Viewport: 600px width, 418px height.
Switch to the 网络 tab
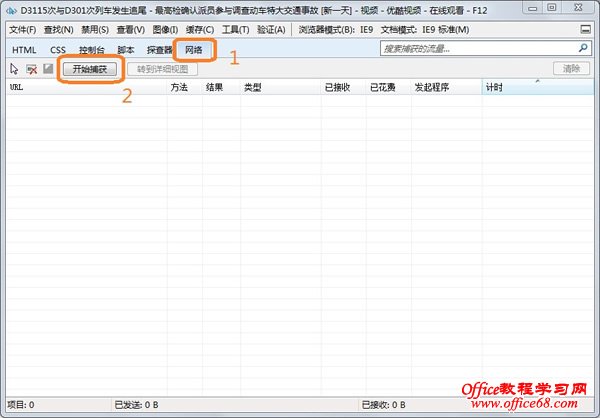(194, 49)
